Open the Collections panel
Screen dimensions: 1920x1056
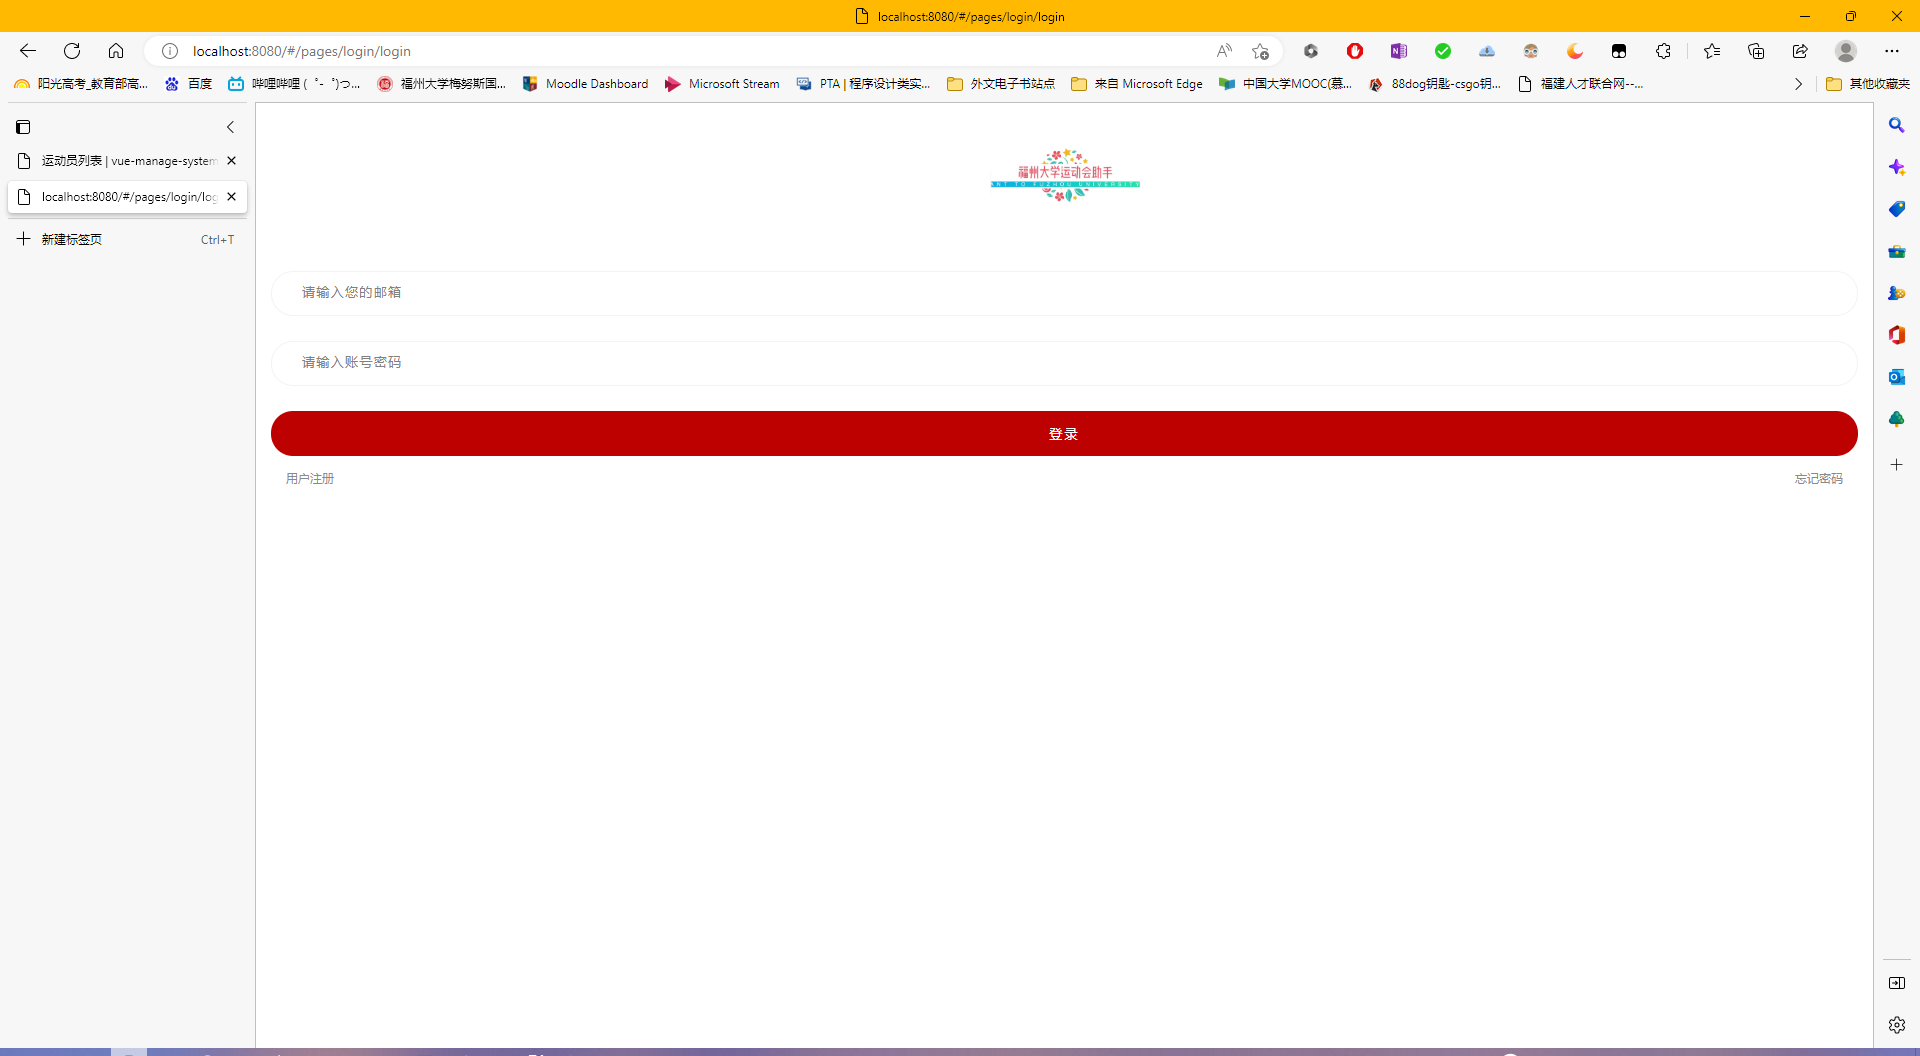(x=1756, y=51)
